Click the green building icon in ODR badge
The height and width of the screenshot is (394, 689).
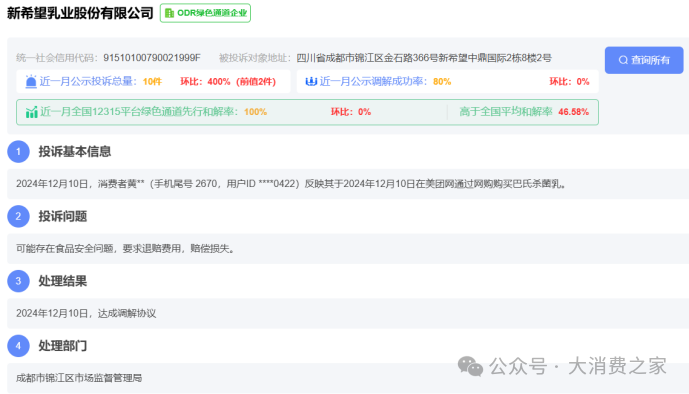(169, 13)
